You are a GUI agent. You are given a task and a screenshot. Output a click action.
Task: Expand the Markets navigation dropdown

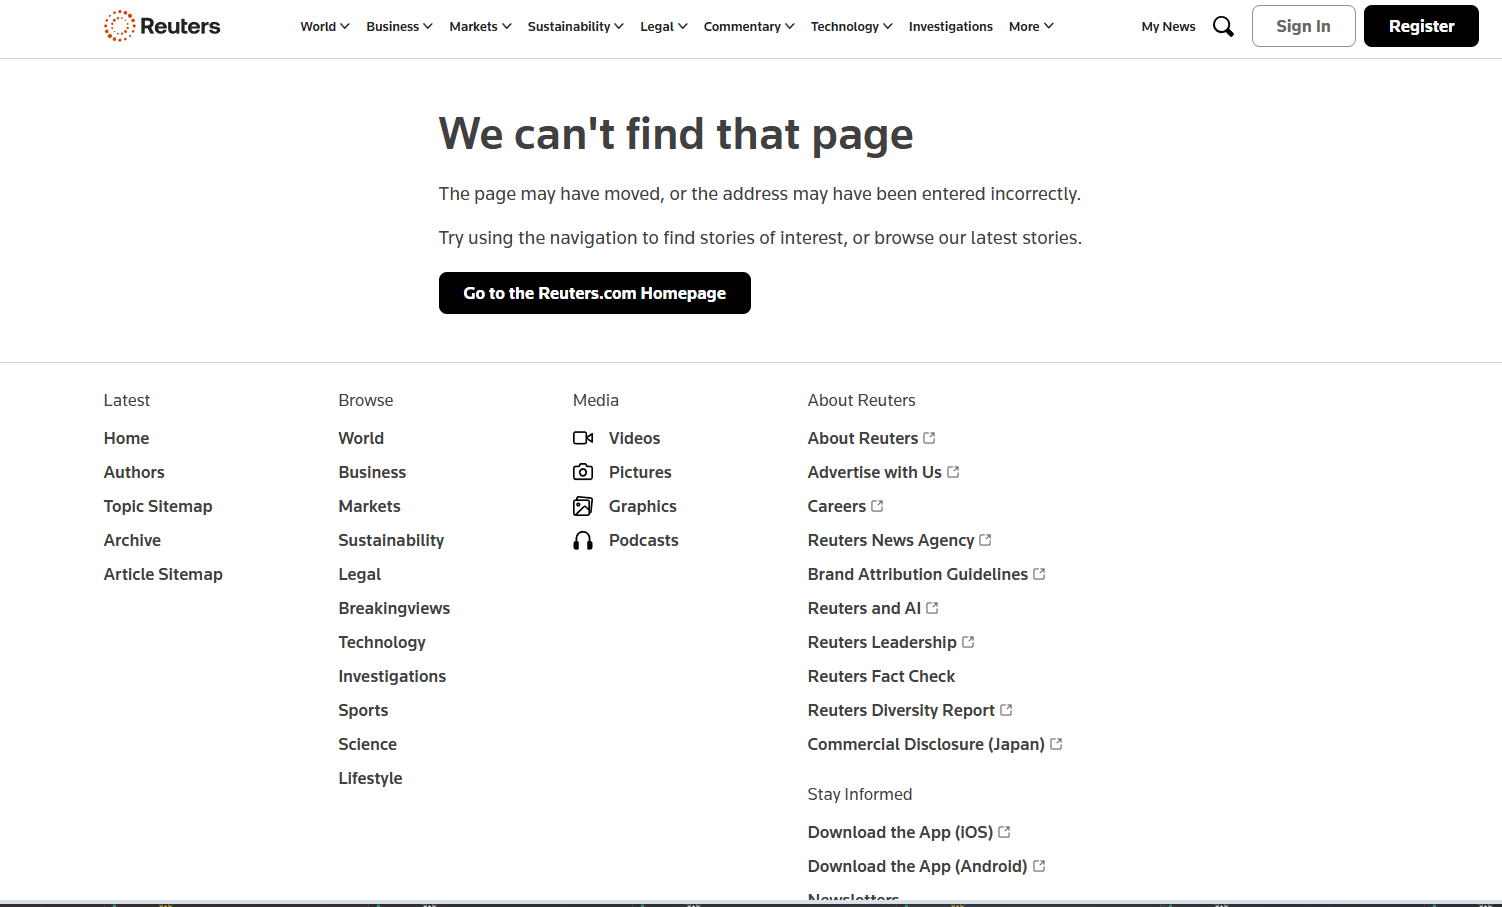click(480, 27)
